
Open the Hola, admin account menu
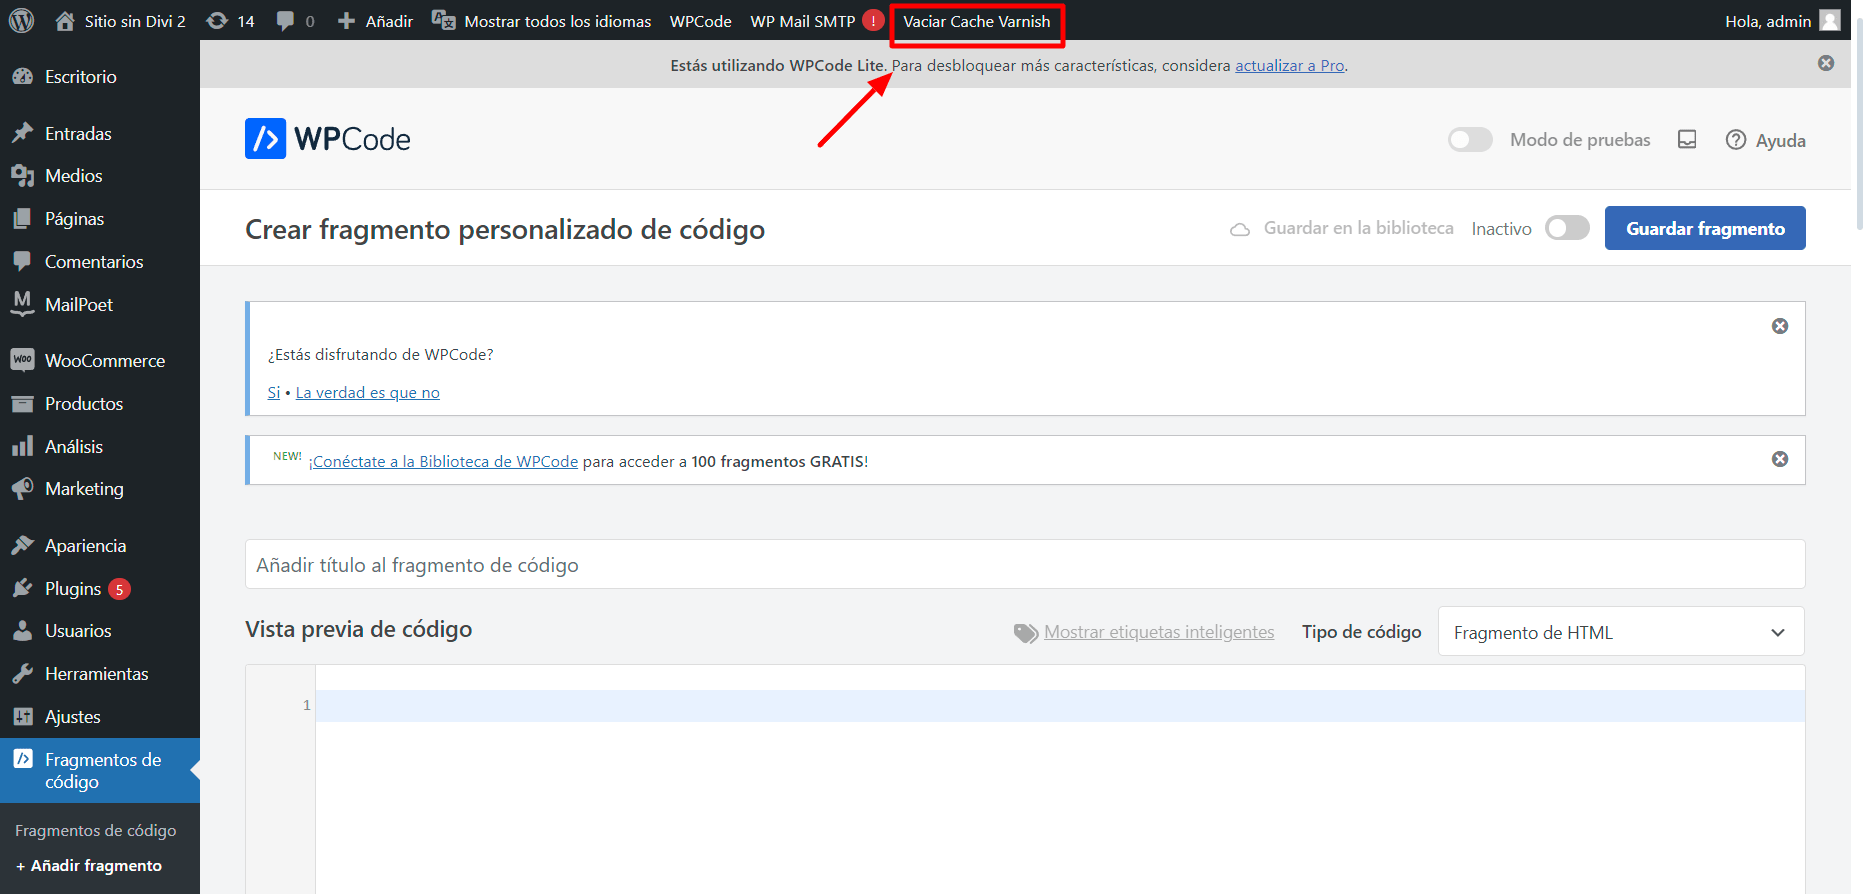point(1783,21)
